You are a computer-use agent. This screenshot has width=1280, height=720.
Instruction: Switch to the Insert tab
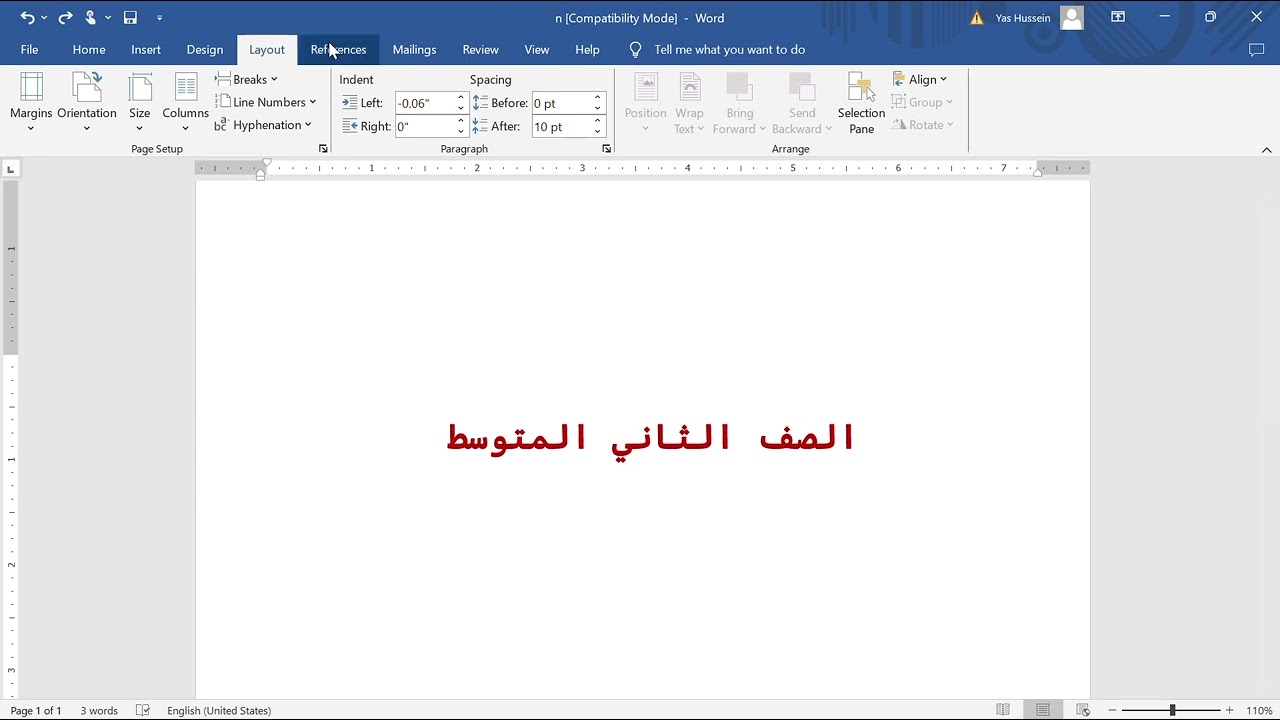coord(146,49)
